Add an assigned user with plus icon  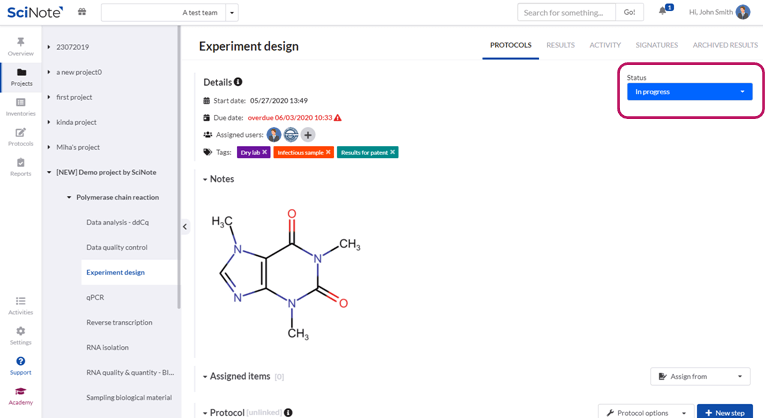point(308,134)
